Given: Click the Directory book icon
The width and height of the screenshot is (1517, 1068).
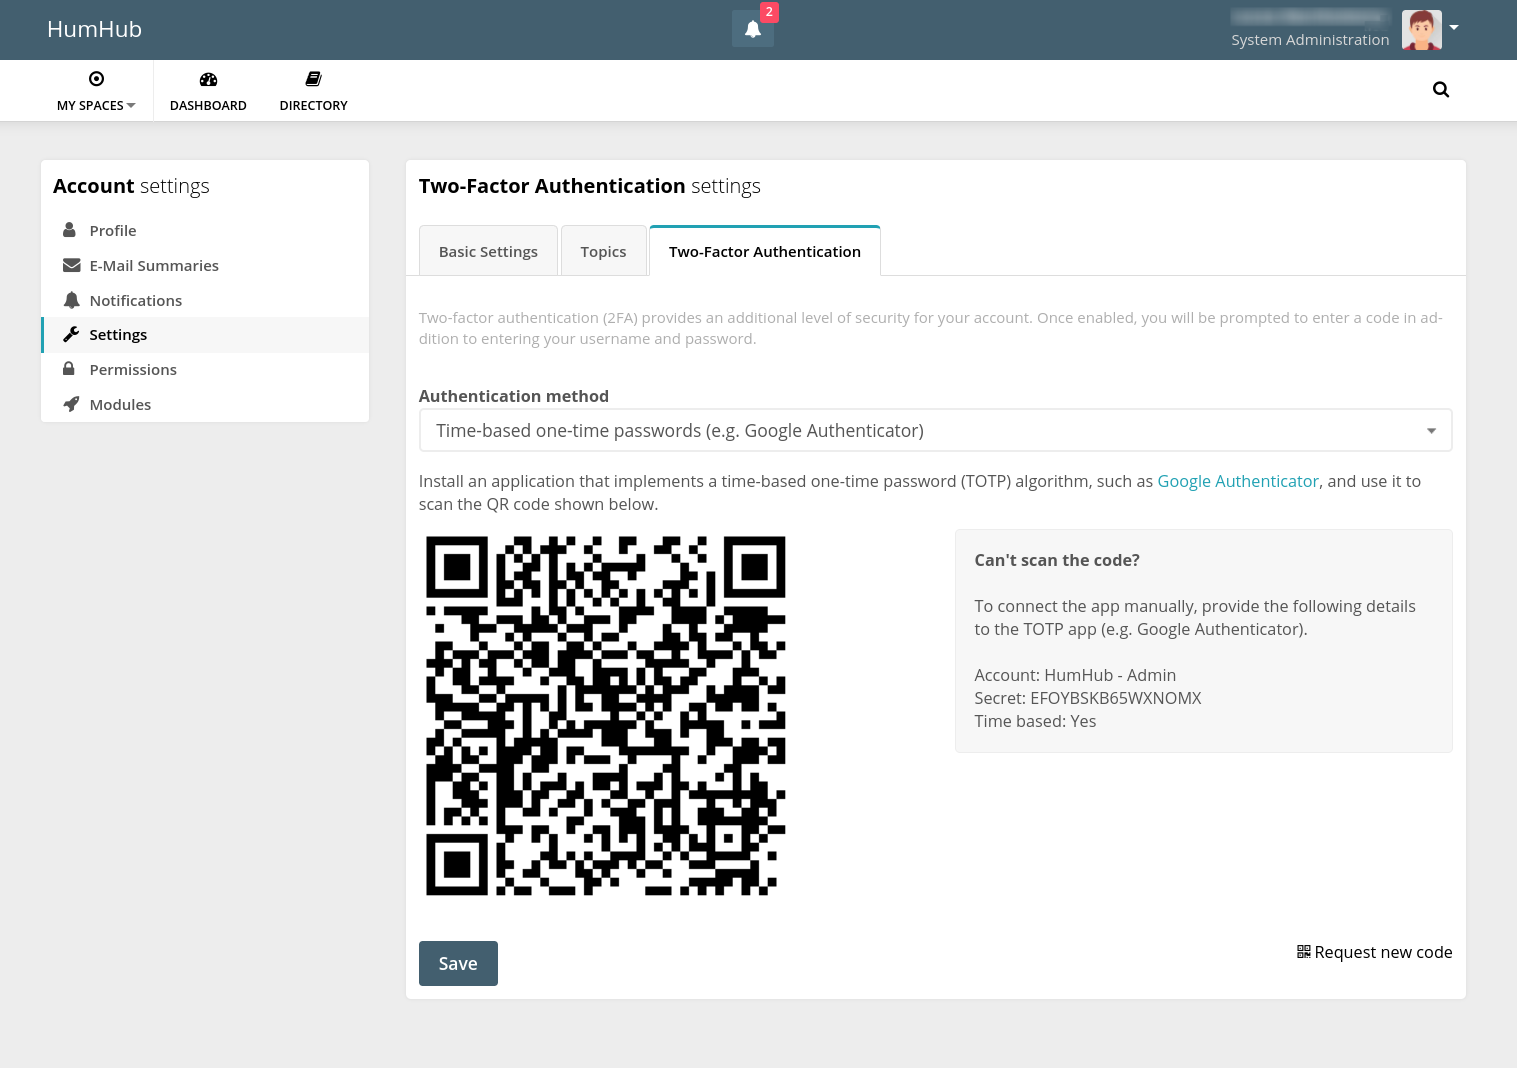Looking at the screenshot, I should click(313, 79).
